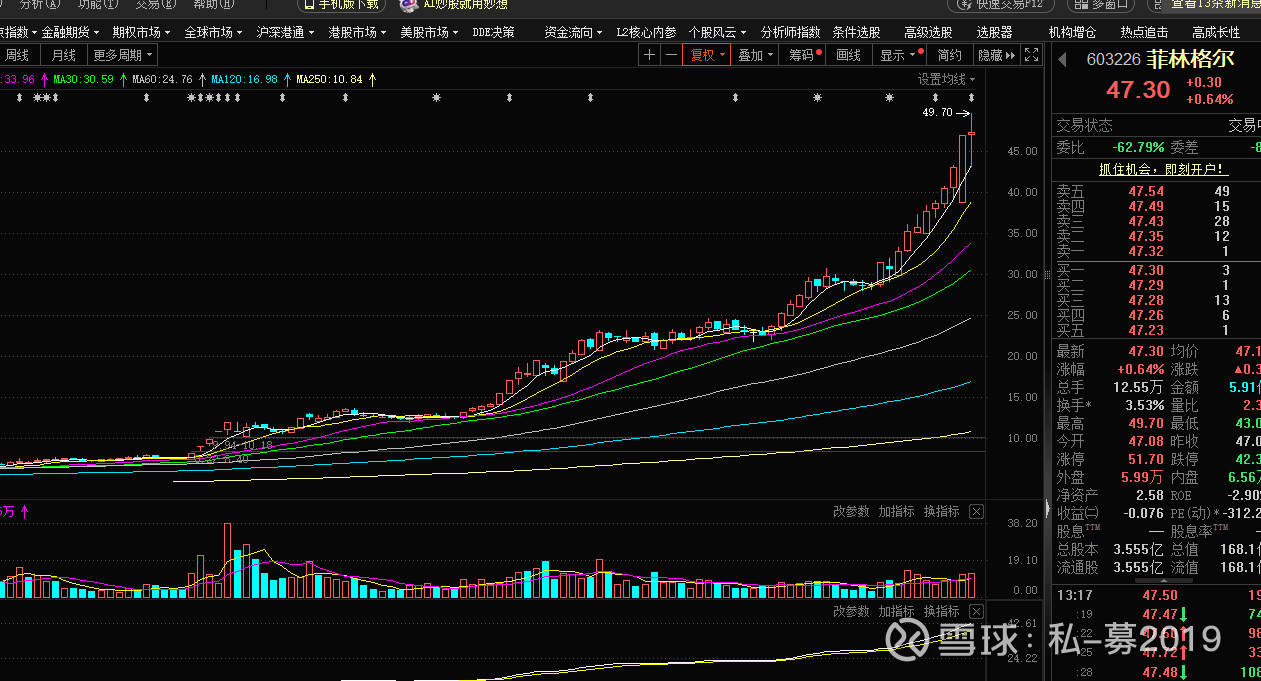Open 更多周期 period dropdown
This screenshot has height=681, width=1261.
[x=123, y=55]
